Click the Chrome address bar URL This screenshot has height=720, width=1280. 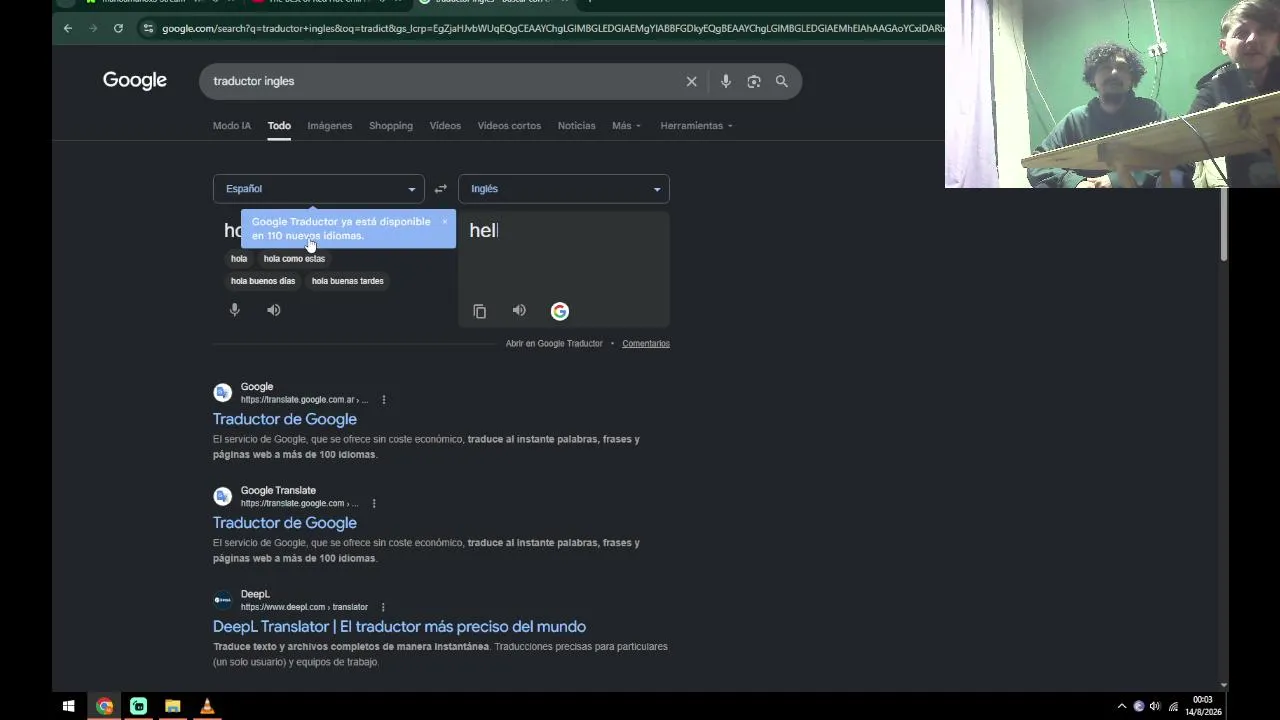[x=552, y=28]
